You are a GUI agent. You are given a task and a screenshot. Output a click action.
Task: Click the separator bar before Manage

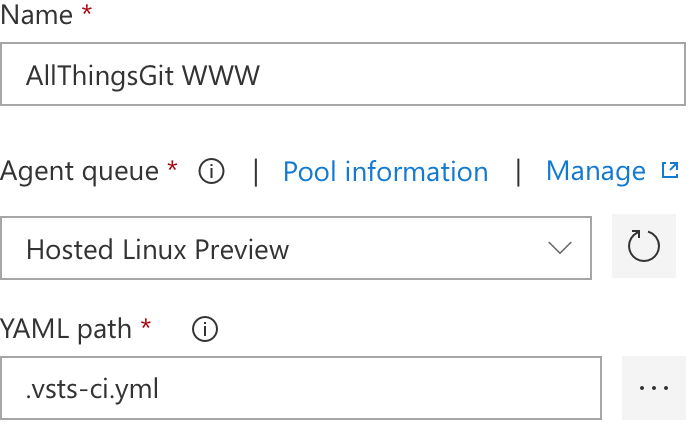(x=518, y=172)
